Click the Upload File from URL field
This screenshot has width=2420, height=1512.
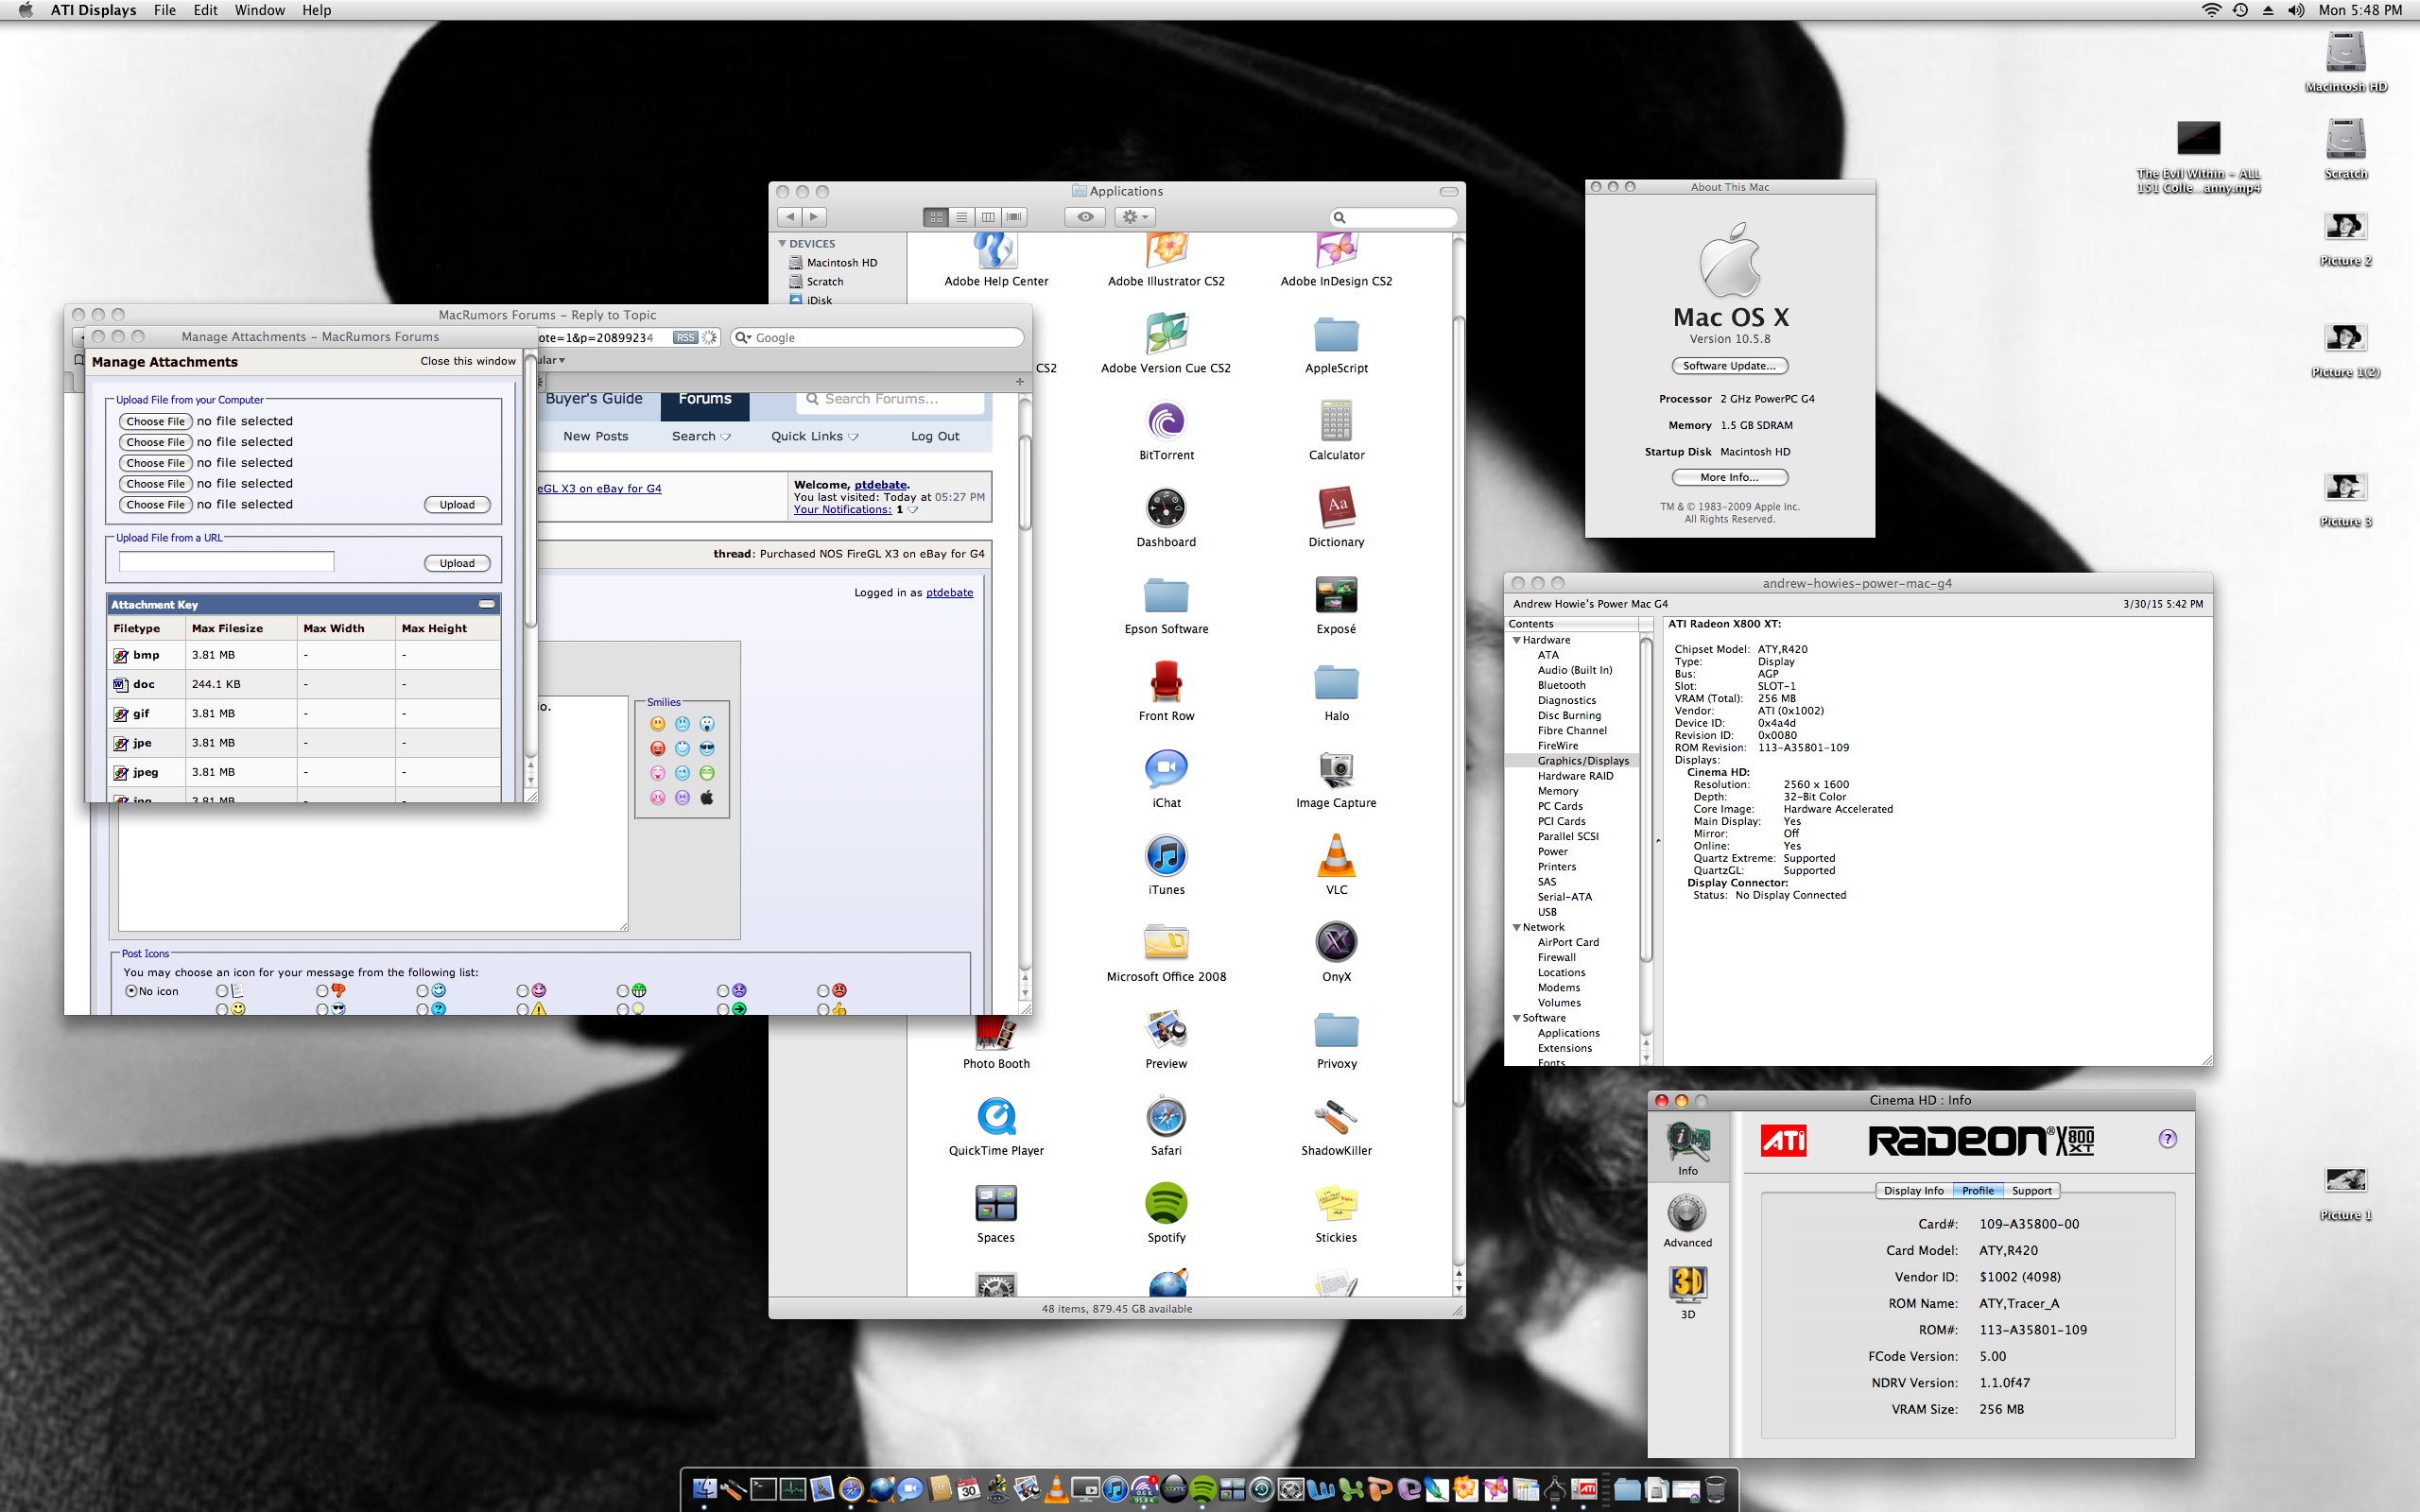tap(227, 562)
